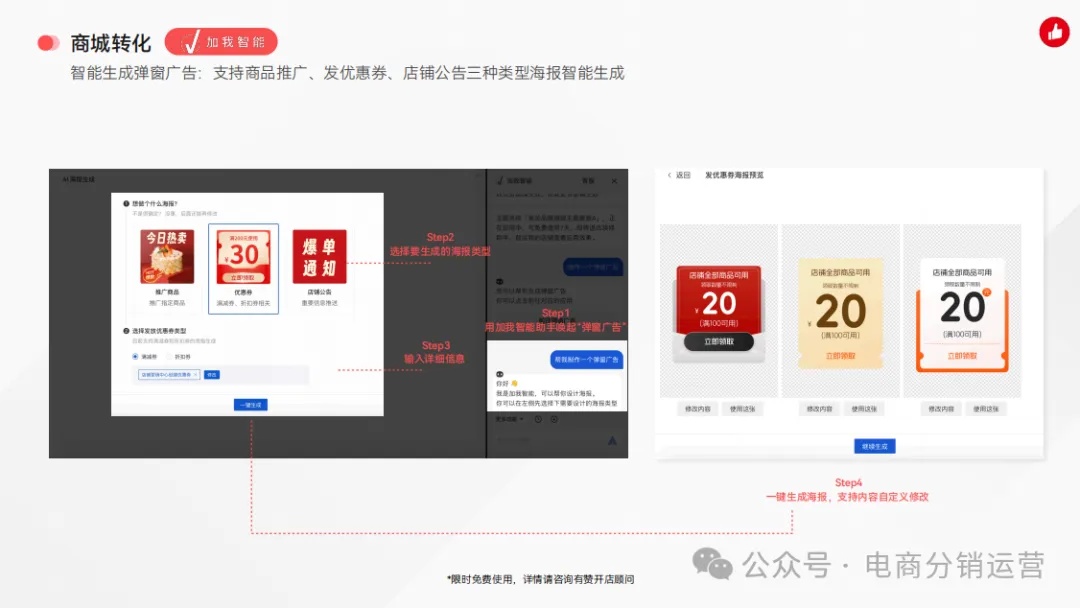The width and height of the screenshot is (1080, 608).
Task: Click the 发优惠券海报预览 page title
Action: pyautogui.click(x=734, y=176)
